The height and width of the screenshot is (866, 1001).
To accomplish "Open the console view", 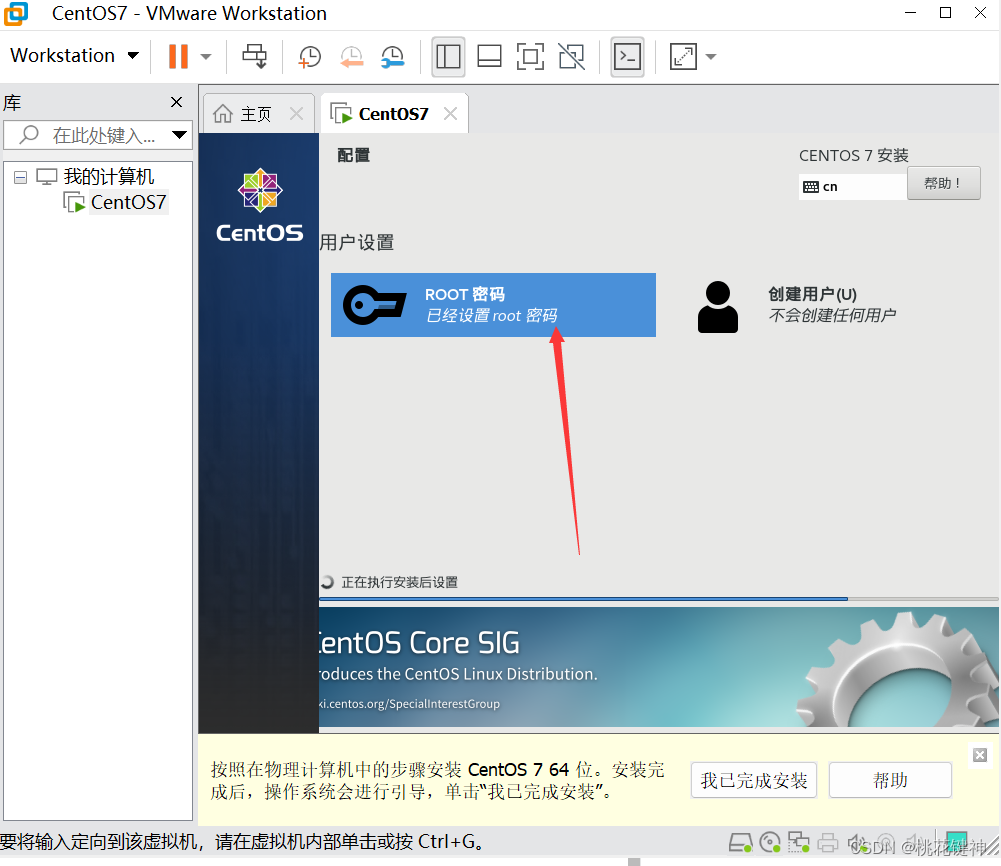I will [627, 57].
